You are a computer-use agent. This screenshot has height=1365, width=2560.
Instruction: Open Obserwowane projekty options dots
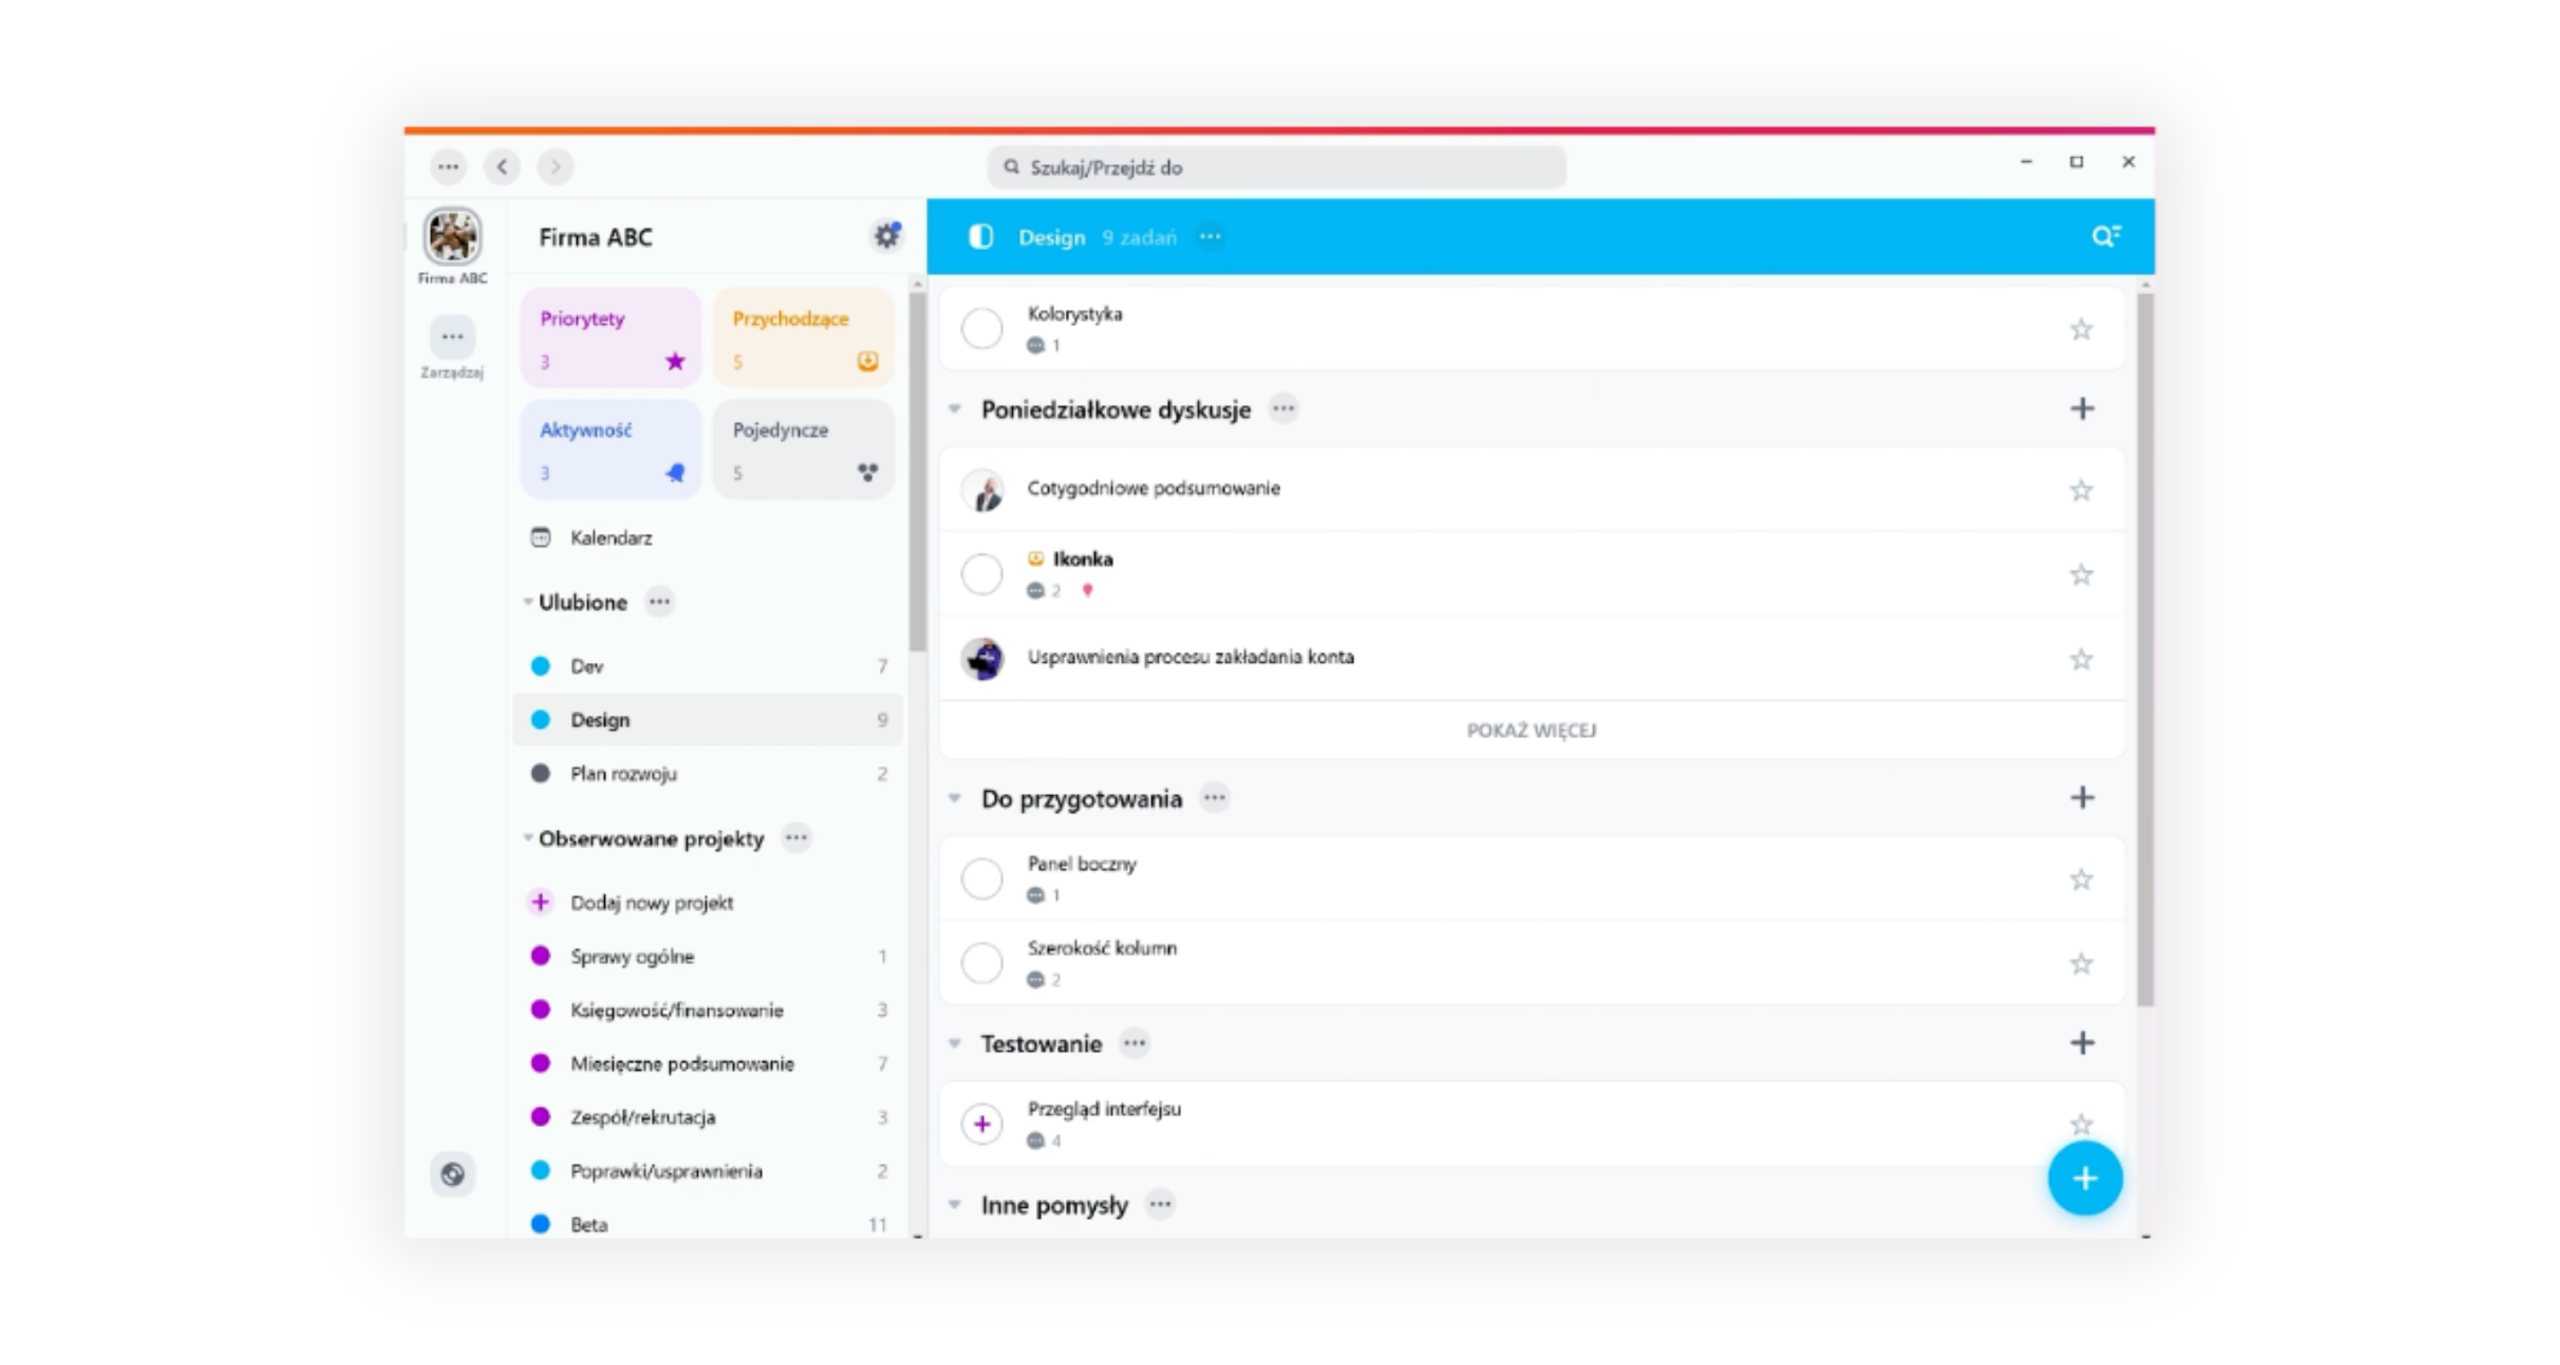point(796,837)
